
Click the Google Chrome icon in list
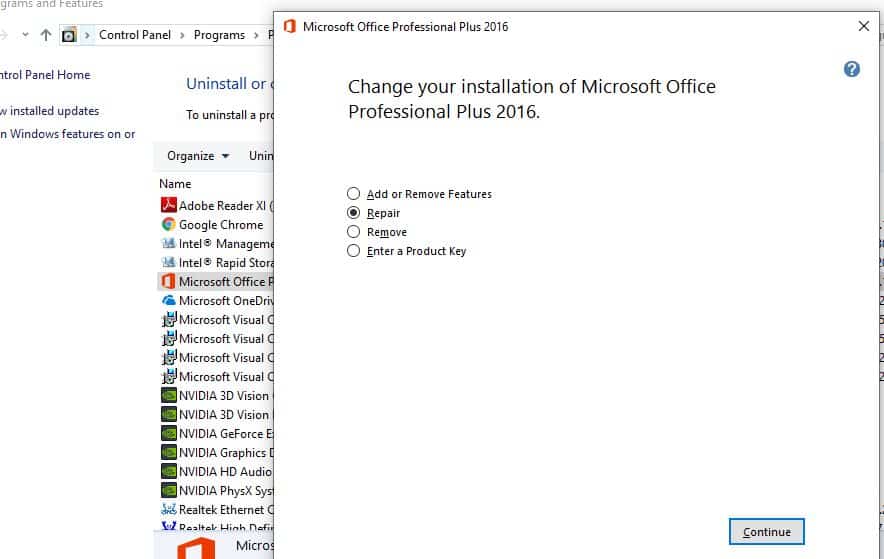coord(169,224)
